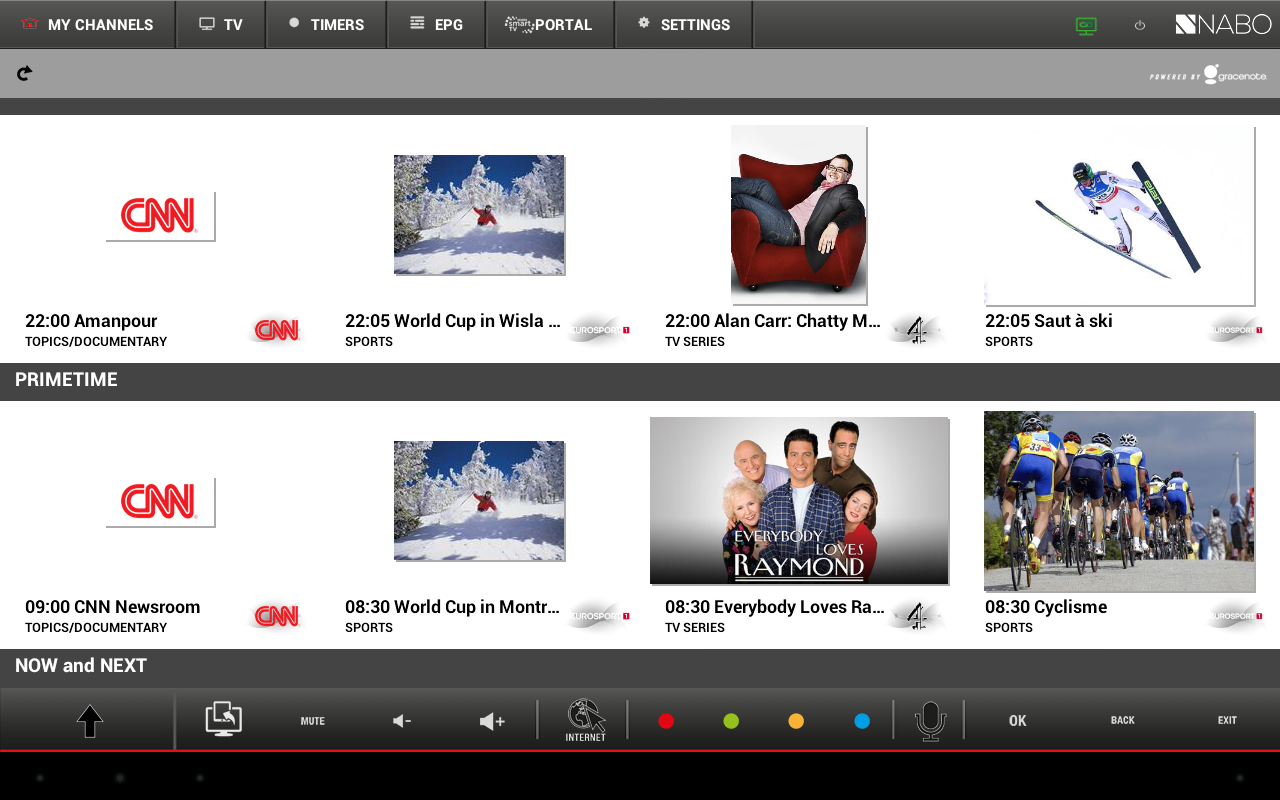Click the MUTE button
The height and width of the screenshot is (800, 1280).
coord(313,721)
